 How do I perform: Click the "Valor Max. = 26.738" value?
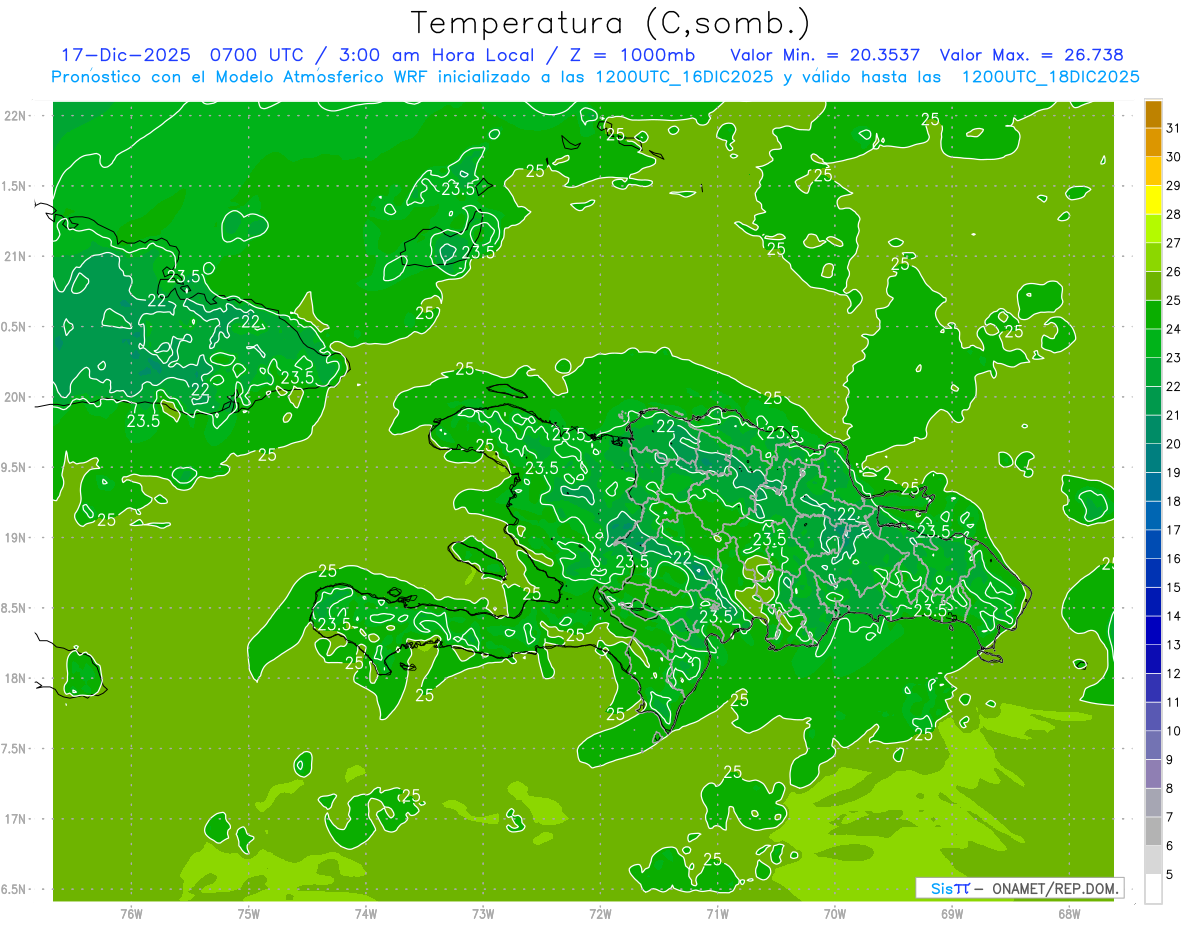(x=1031, y=55)
